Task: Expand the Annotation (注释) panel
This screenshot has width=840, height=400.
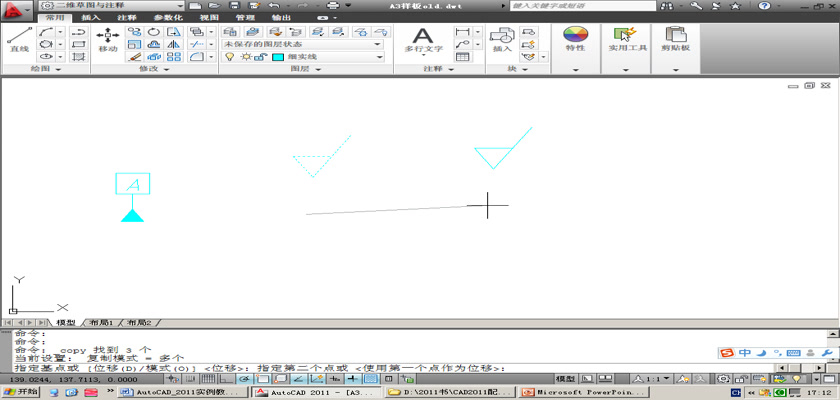Action: [439, 69]
